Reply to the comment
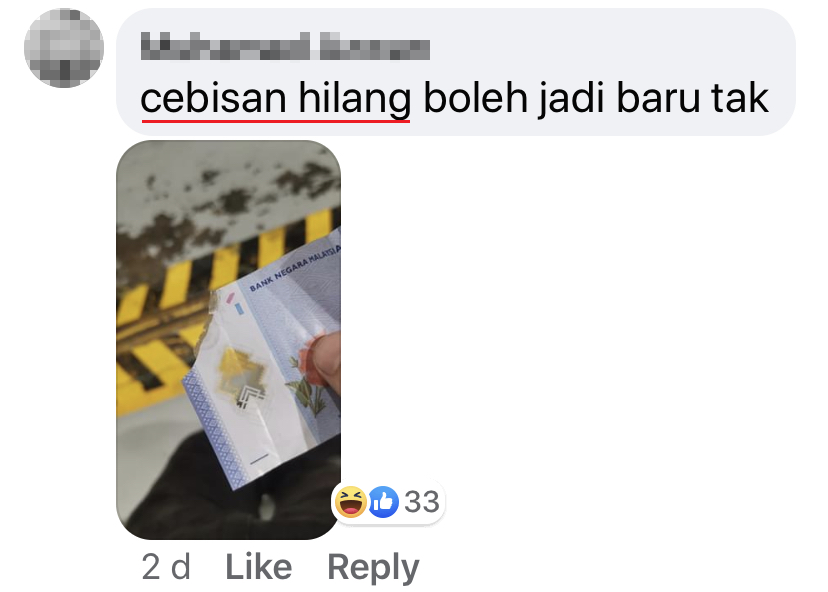828x592 pixels. pos(373,568)
